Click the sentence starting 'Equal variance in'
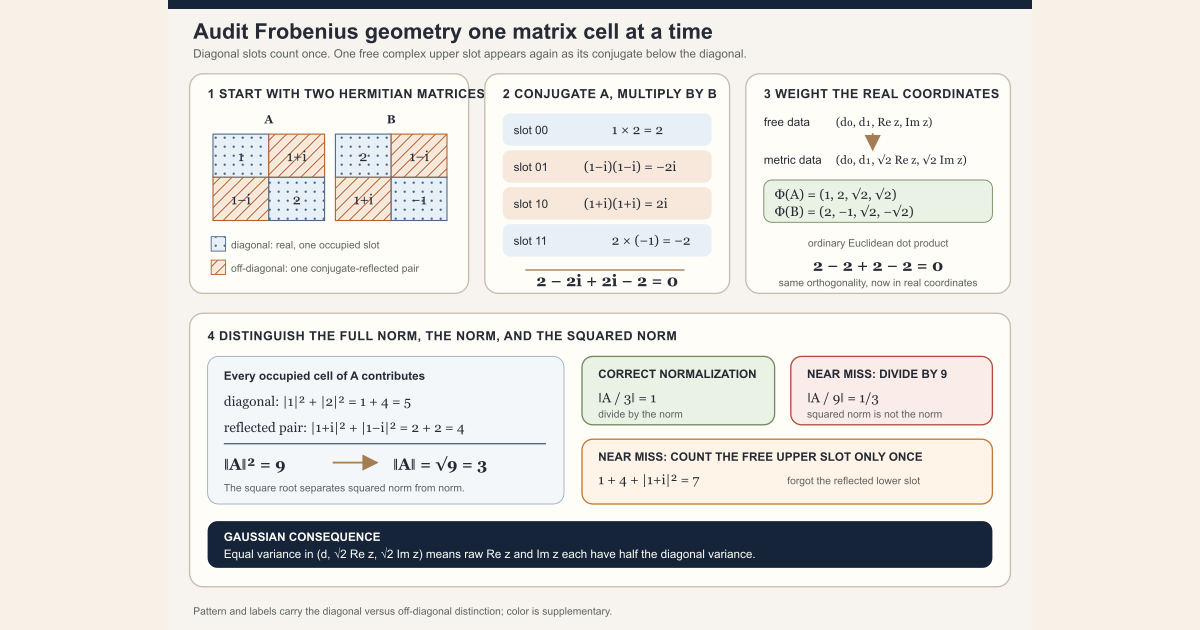This screenshot has width=1200, height=630. click(x=489, y=554)
